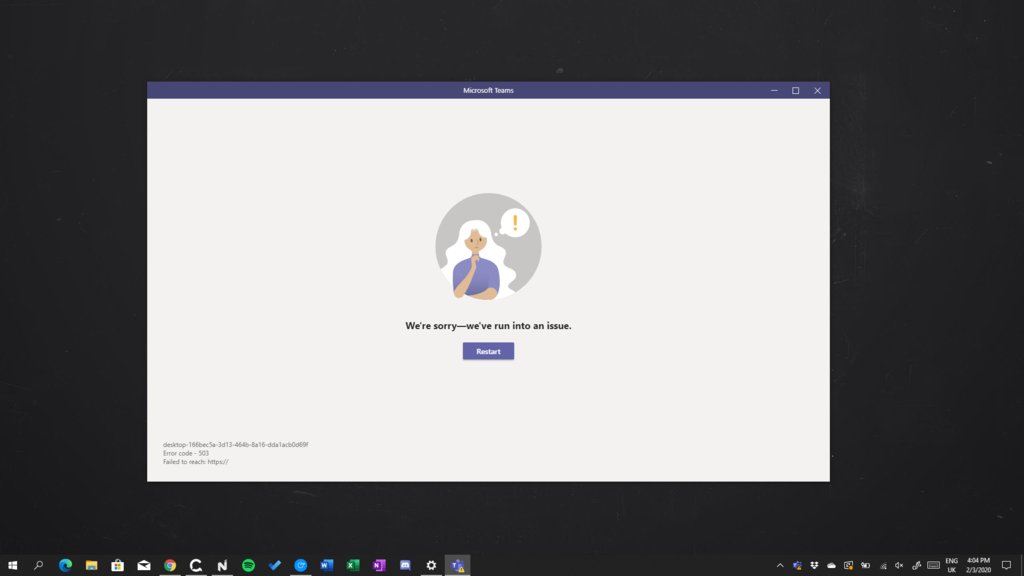Image resolution: width=1024 pixels, height=576 pixels.
Task: Click the Dropbox tray icon
Action: (x=814, y=566)
